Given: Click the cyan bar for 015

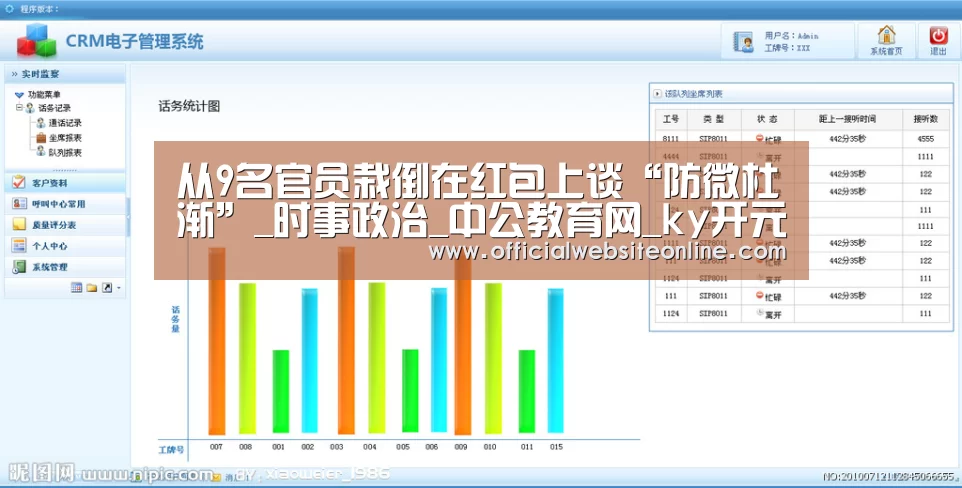Looking at the screenshot, I should (x=555, y=361).
